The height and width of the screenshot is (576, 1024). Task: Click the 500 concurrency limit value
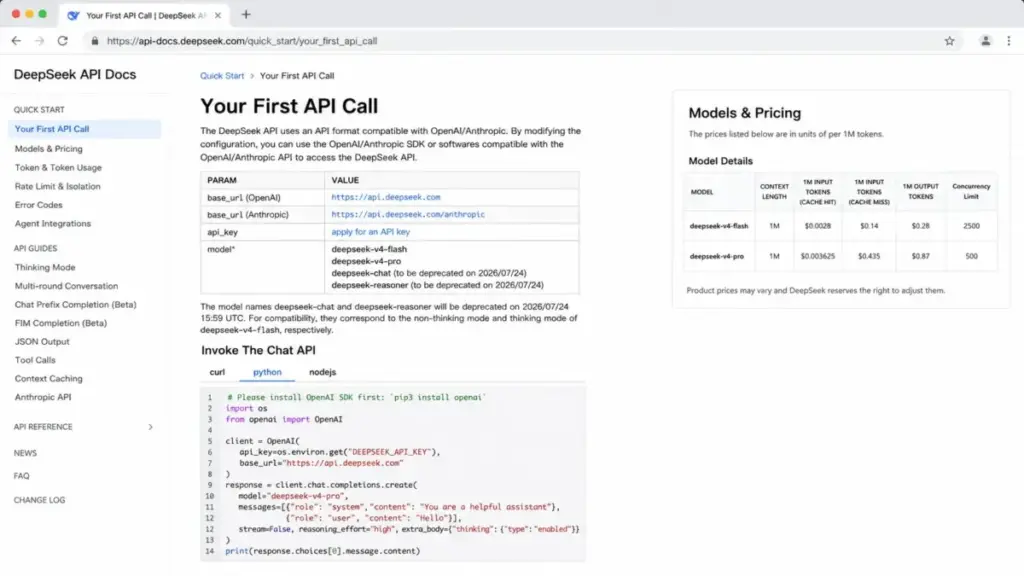point(971,256)
